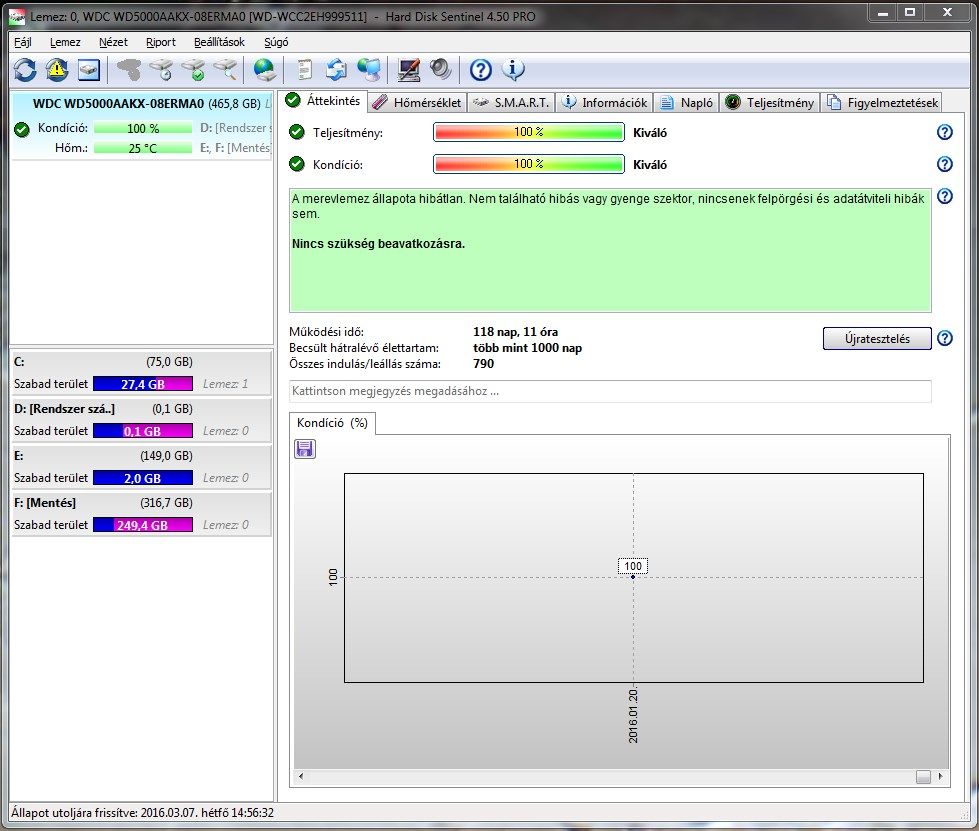Open the Nézet menu
Viewport: 979px width, 831px height.
[x=113, y=42]
